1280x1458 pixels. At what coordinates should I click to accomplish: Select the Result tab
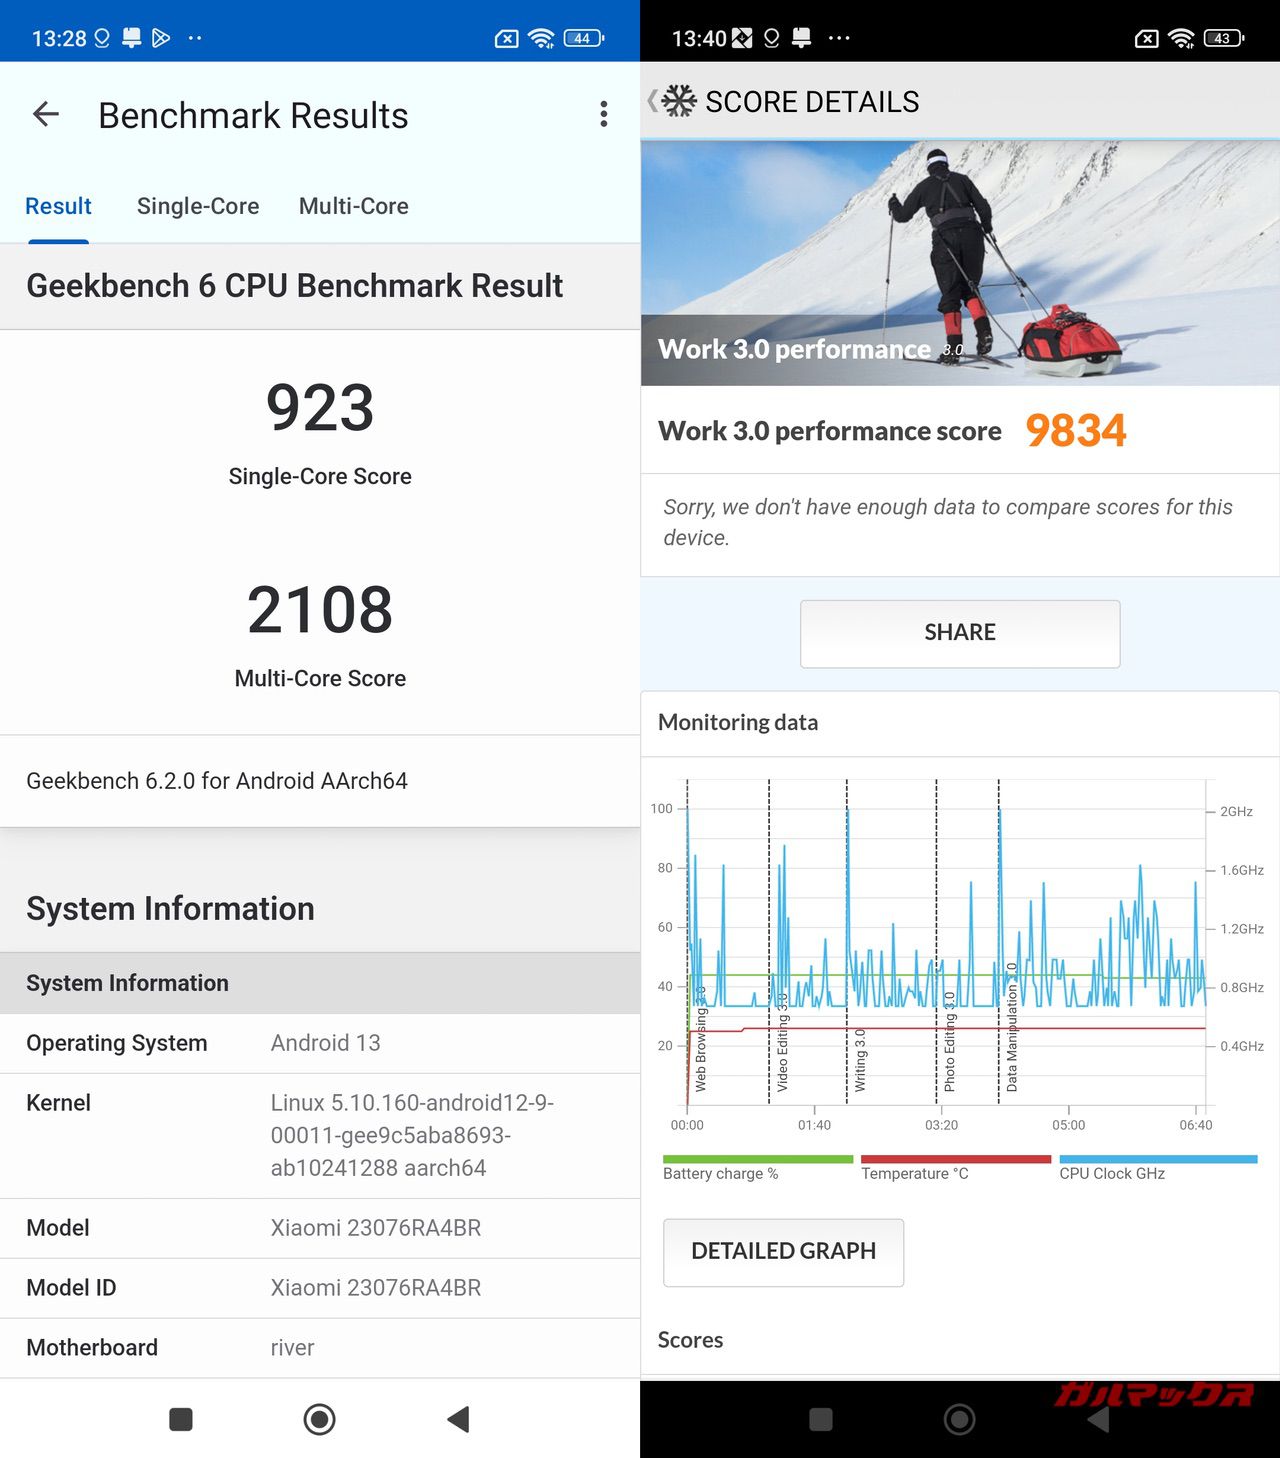tap(58, 206)
